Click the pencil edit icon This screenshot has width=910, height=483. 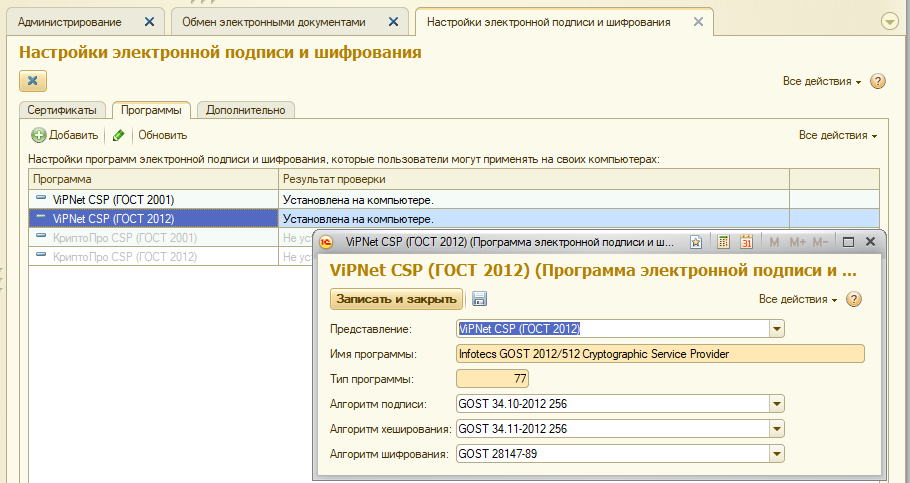coord(118,135)
